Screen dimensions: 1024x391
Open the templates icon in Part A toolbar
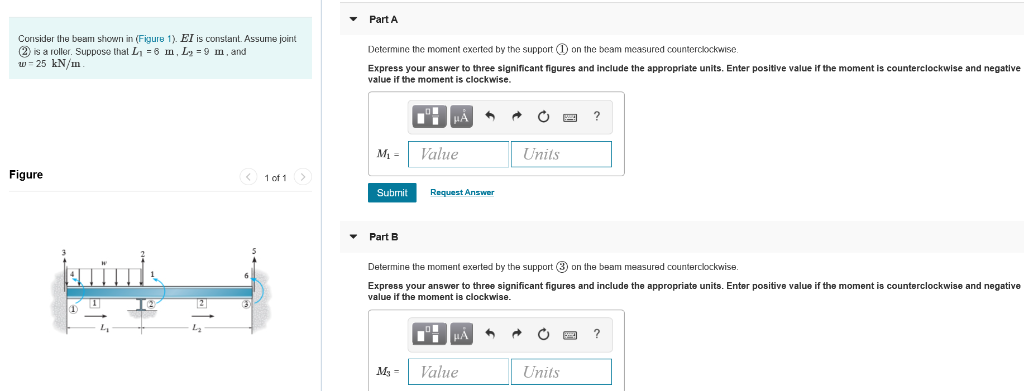[x=429, y=117]
